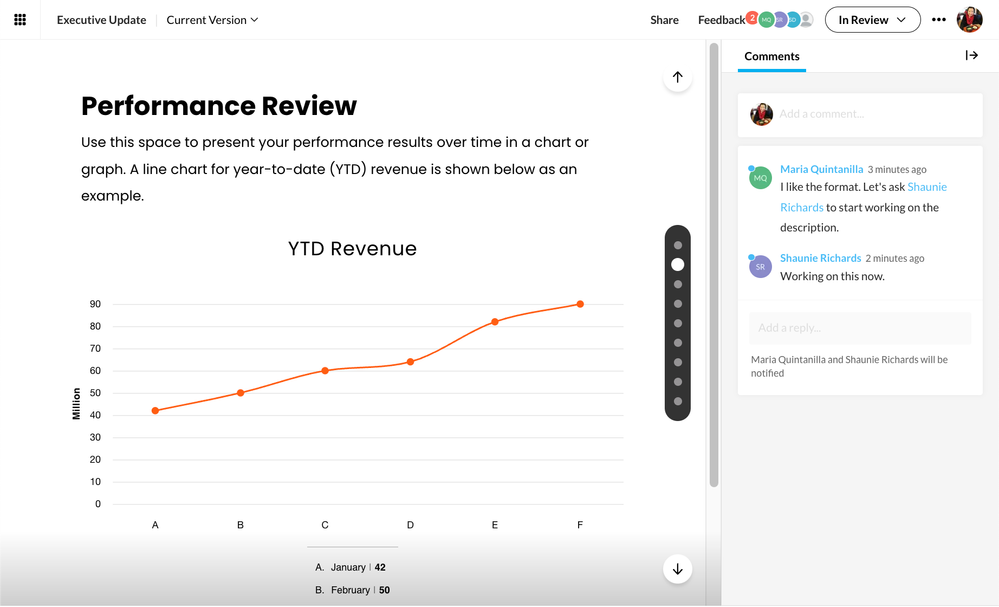
Task: Collapse the Comments side panel
Action: click(971, 55)
